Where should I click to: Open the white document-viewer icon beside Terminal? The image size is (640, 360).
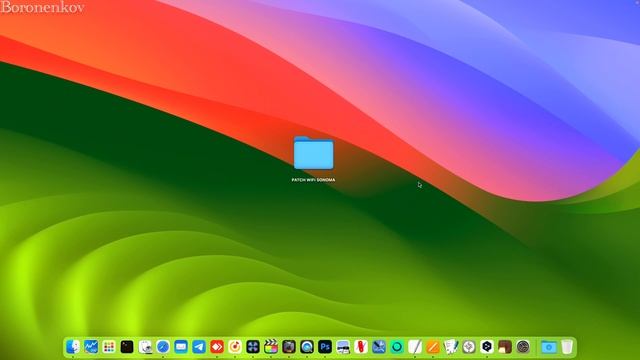(145, 347)
